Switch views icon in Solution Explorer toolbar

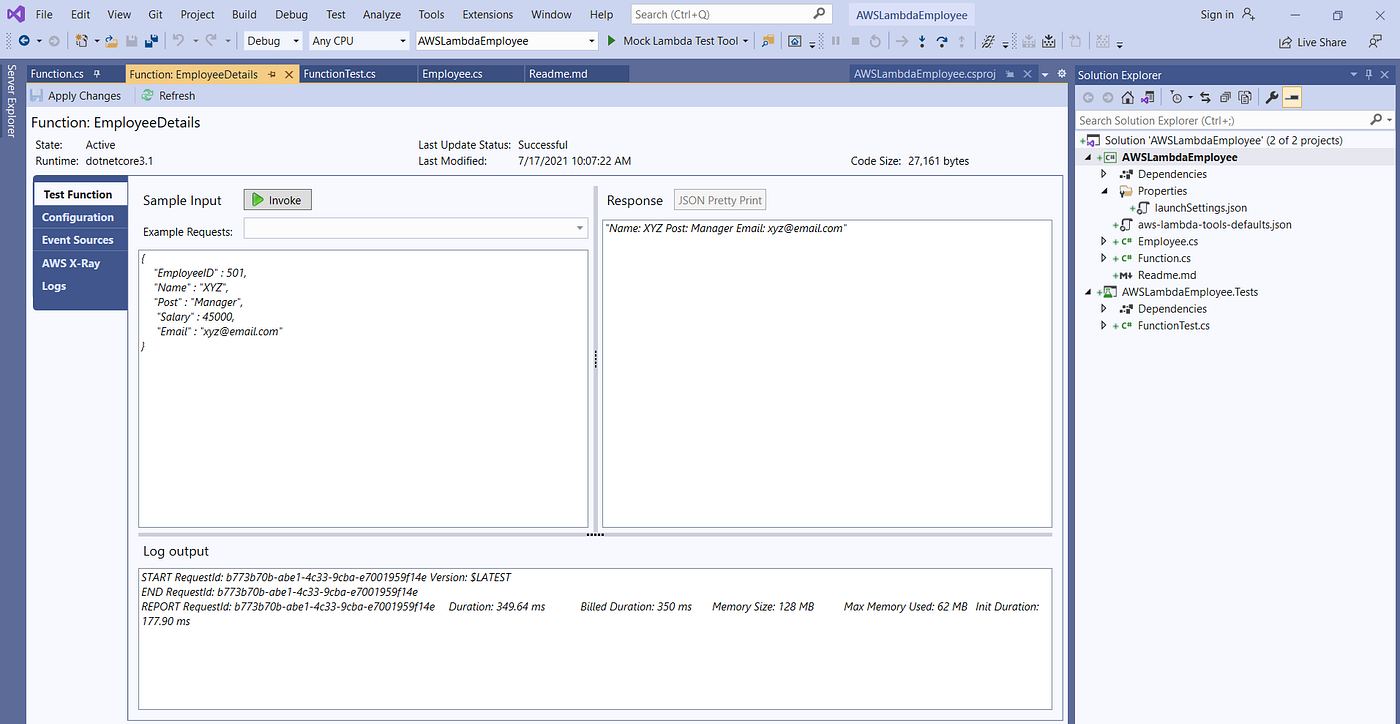click(1148, 97)
